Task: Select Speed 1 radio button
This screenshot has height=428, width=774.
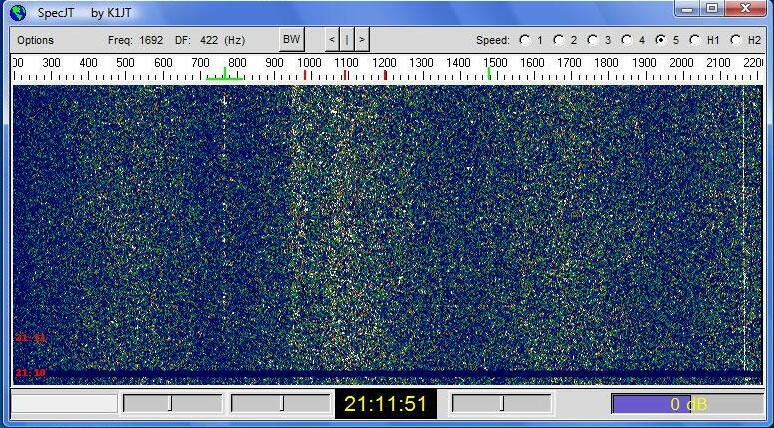Action: (524, 40)
